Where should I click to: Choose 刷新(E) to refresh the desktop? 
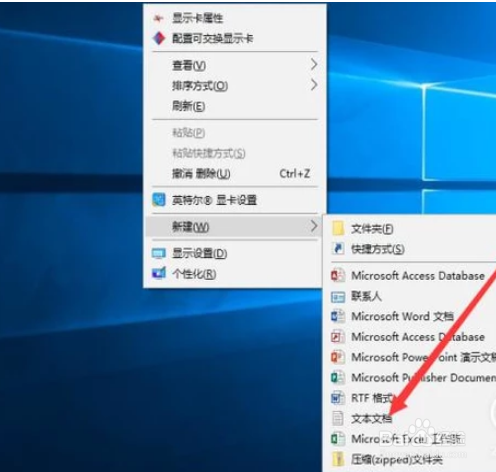pyautogui.click(x=235, y=106)
